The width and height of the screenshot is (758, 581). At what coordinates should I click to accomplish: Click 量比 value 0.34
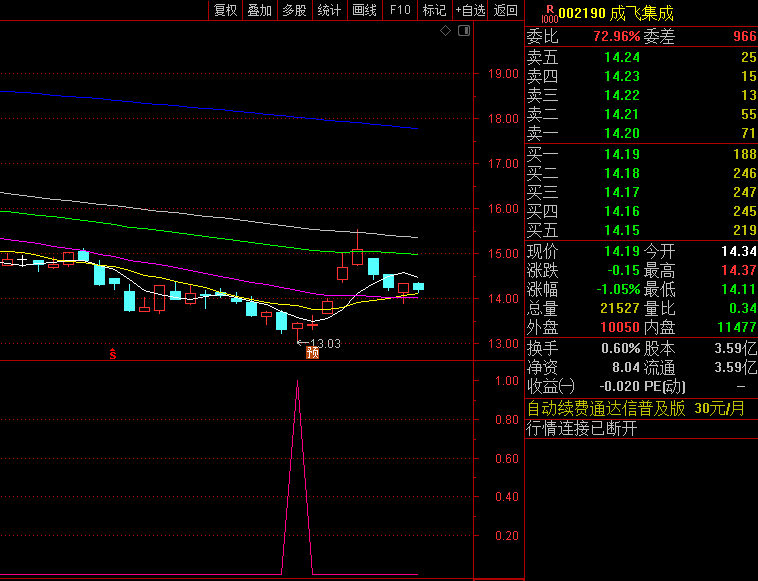click(x=743, y=308)
